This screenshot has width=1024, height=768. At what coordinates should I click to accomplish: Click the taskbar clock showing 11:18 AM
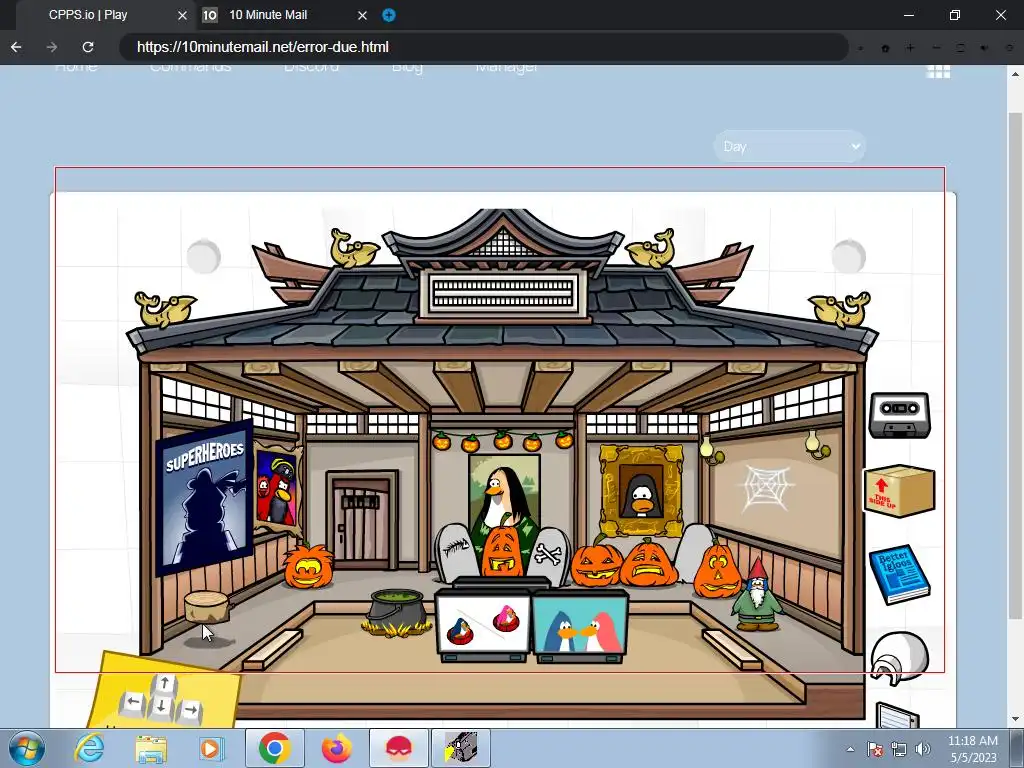pyautogui.click(x=973, y=748)
